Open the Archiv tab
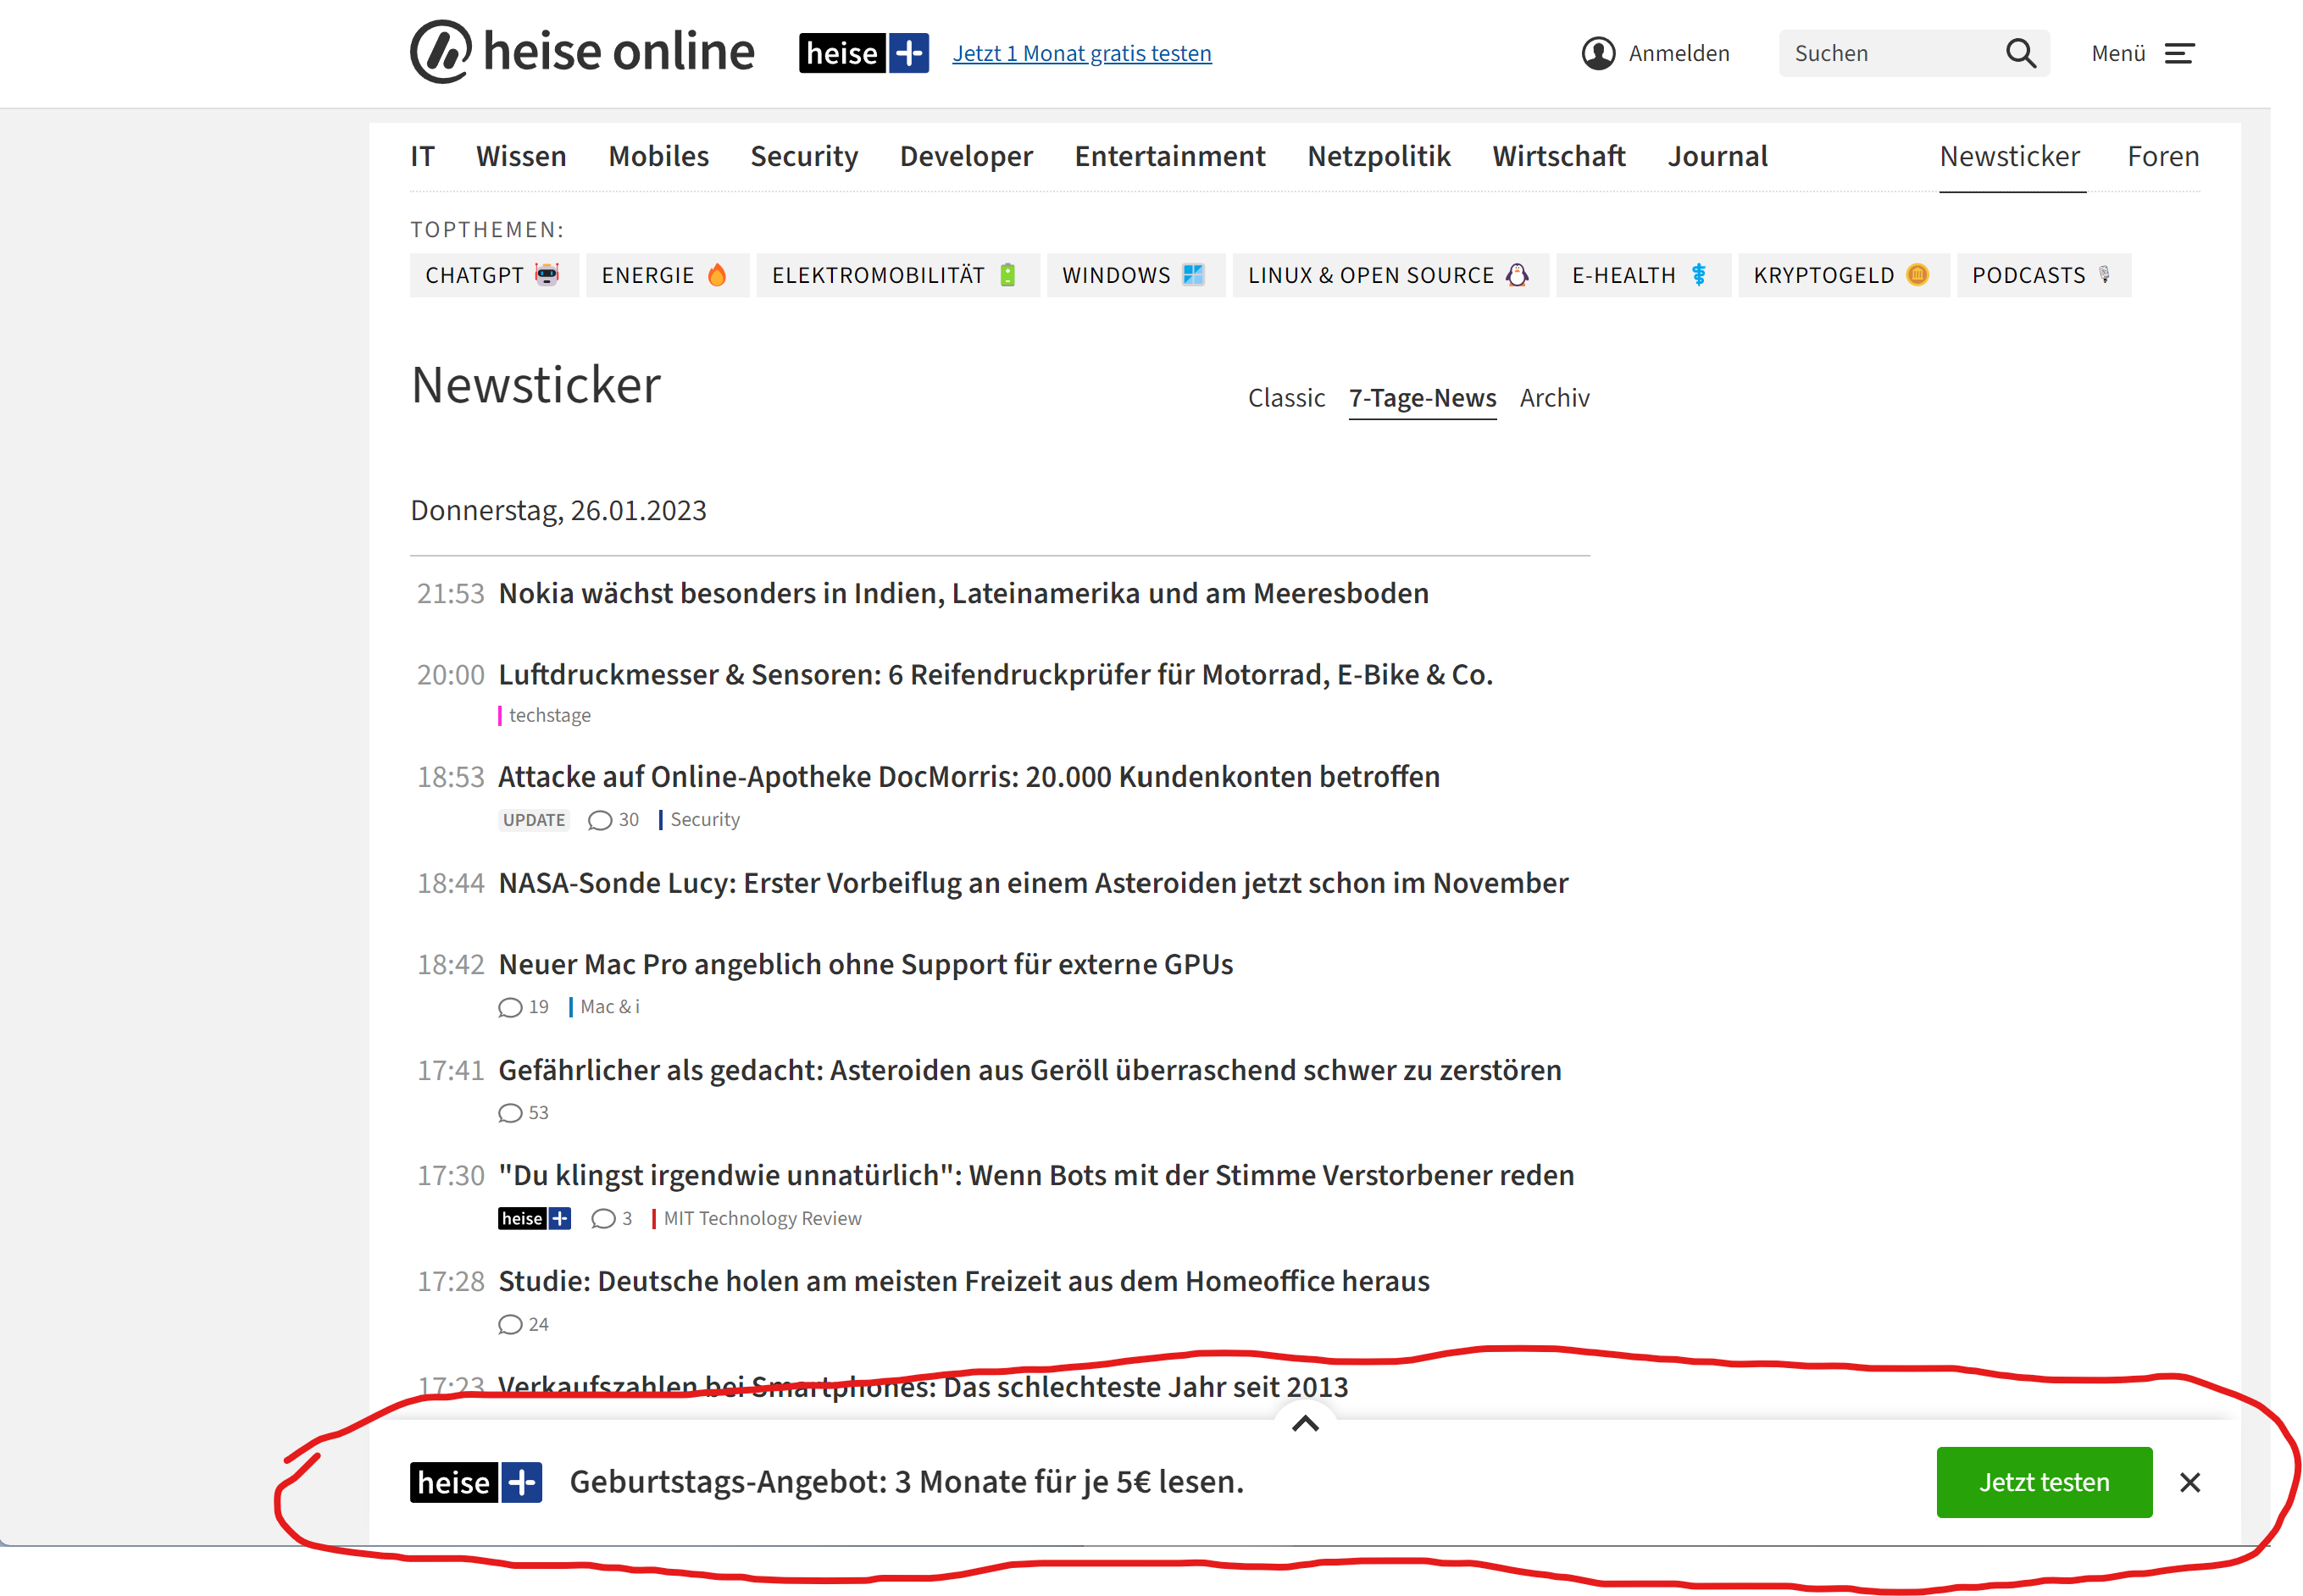 (1554, 397)
